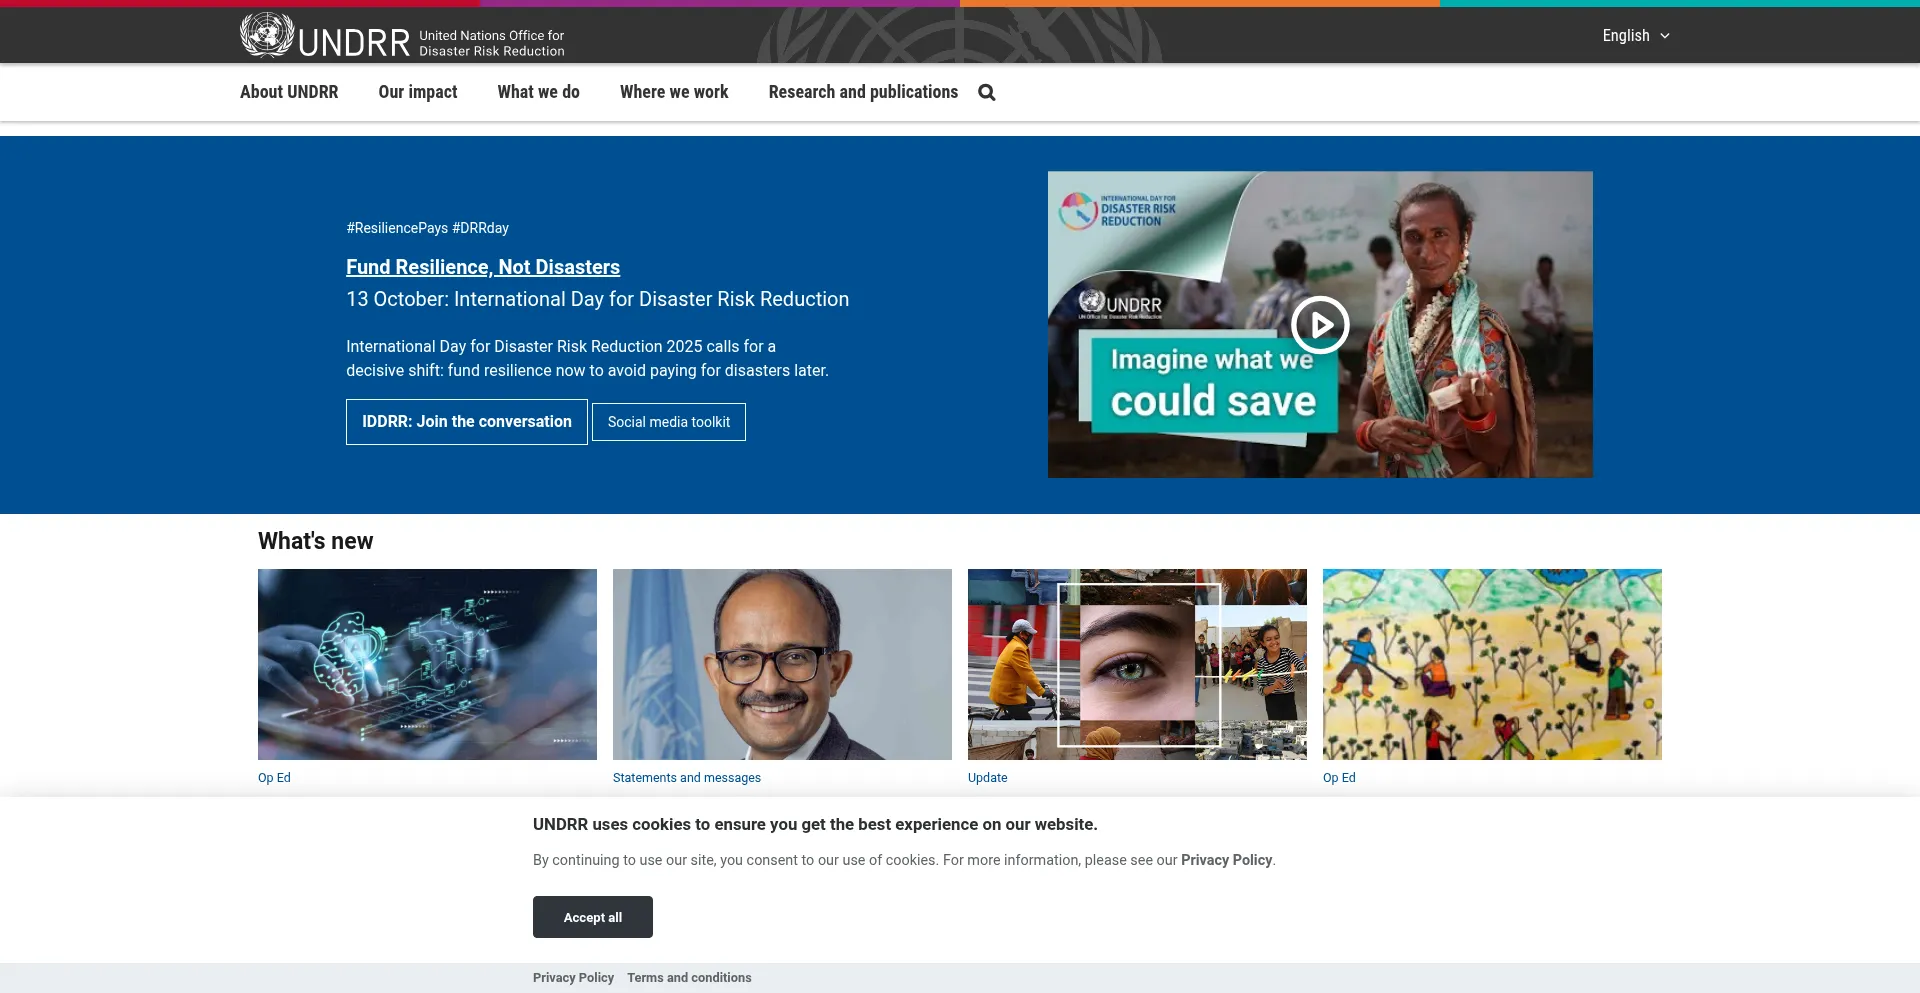Open Research and publications menu
The image size is (1920, 993).
pos(862,92)
